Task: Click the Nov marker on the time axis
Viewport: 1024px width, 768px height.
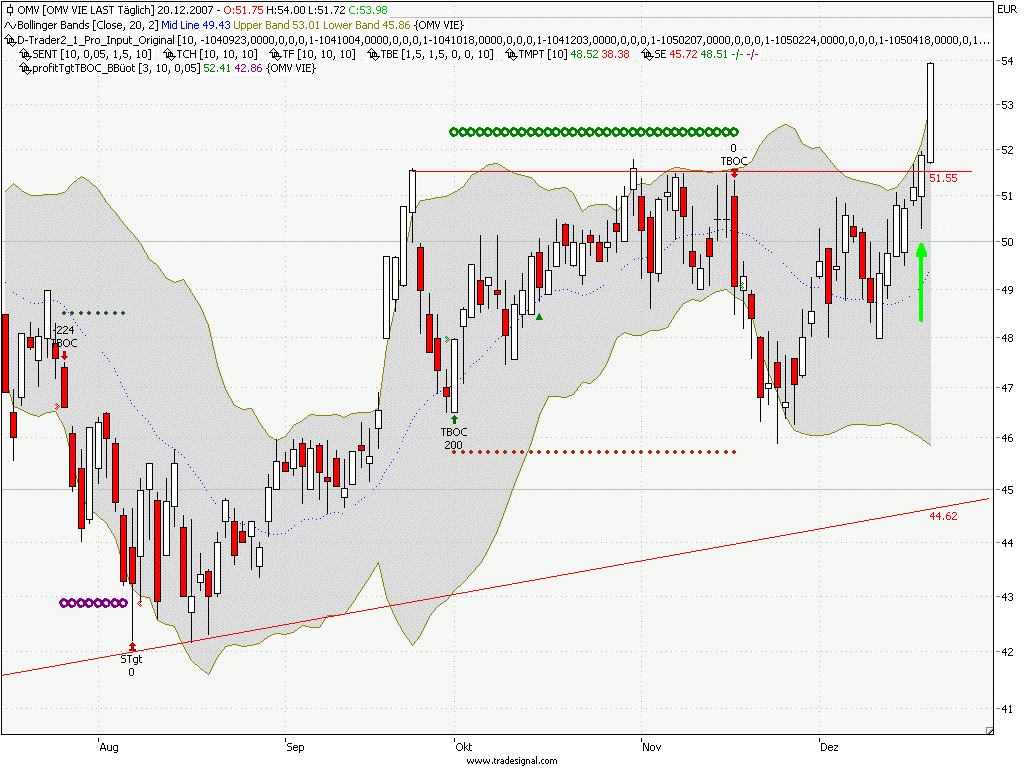Action: pos(651,746)
